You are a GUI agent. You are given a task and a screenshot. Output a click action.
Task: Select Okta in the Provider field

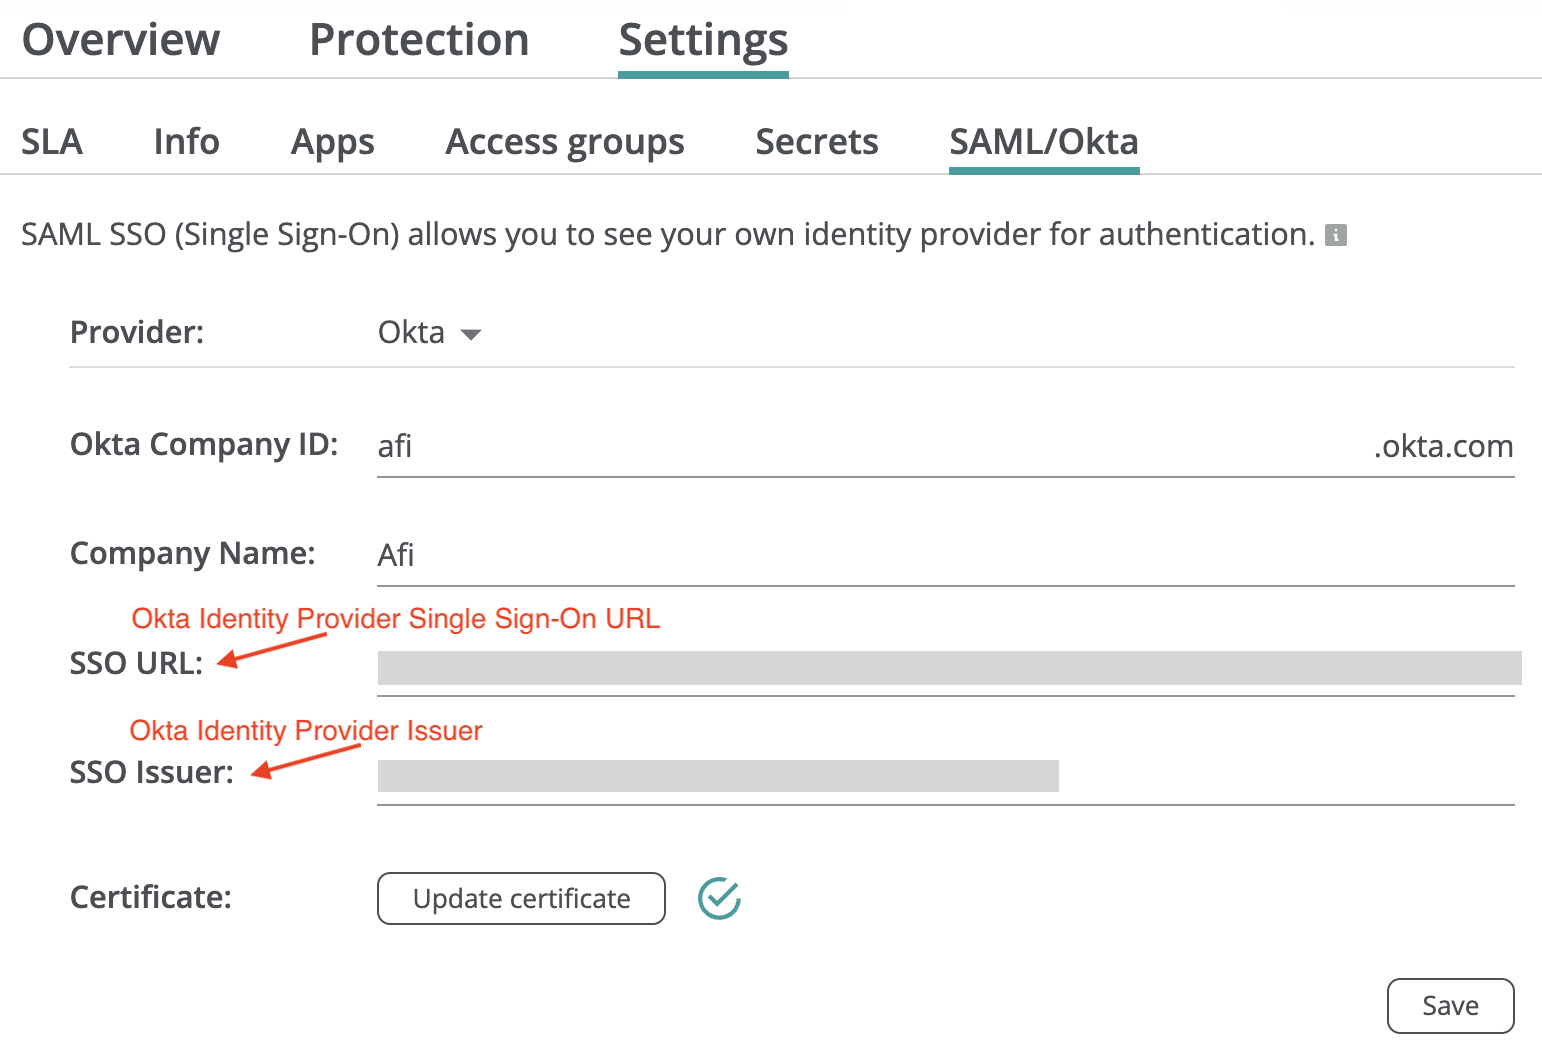tap(411, 332)
